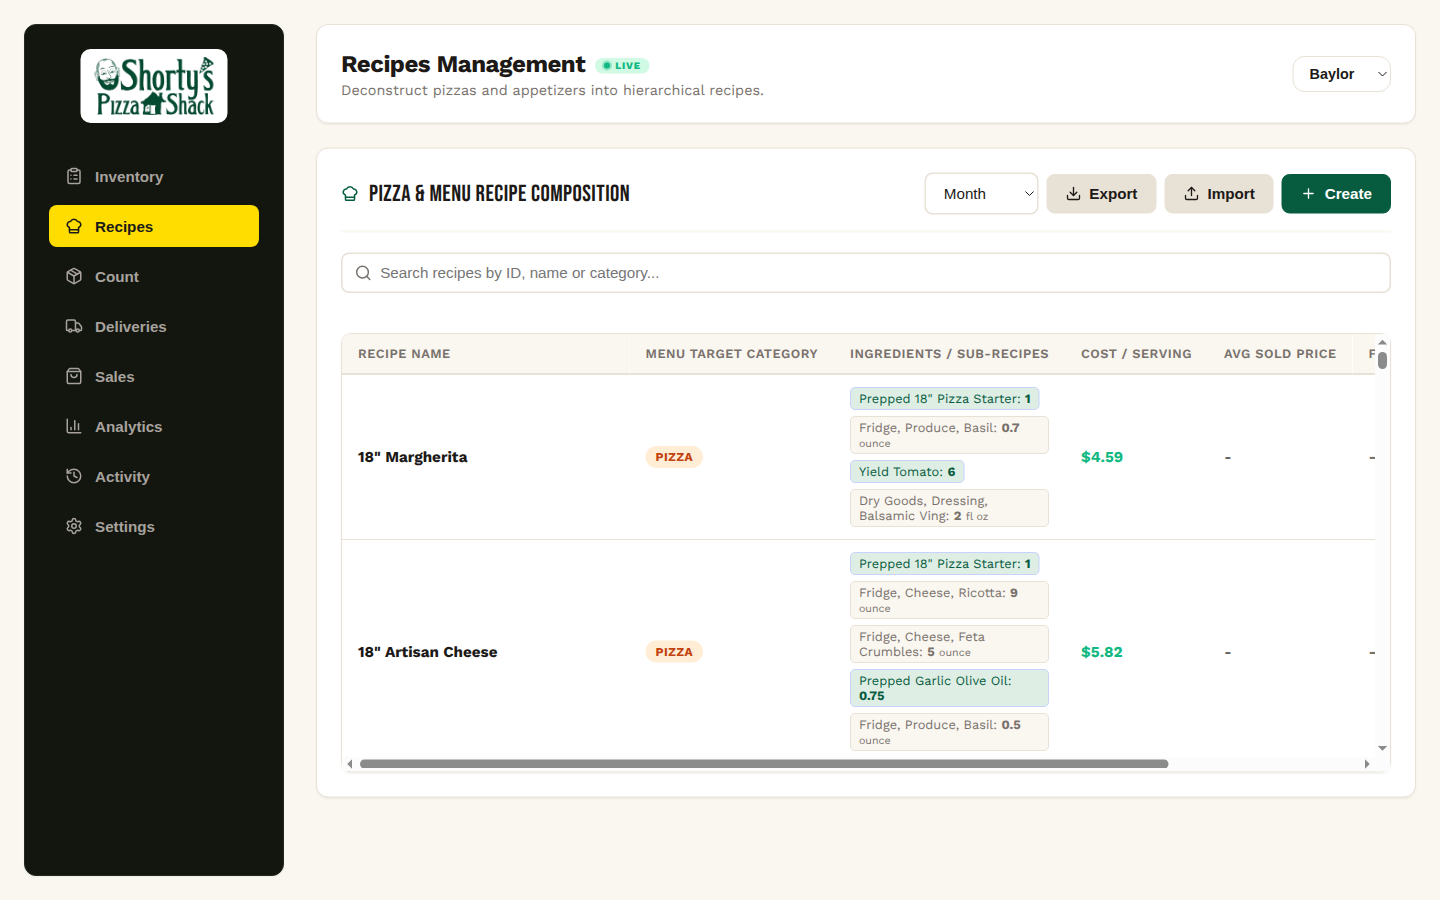
Task: Click the $5.82 cost value
Action: (1102, 652)
